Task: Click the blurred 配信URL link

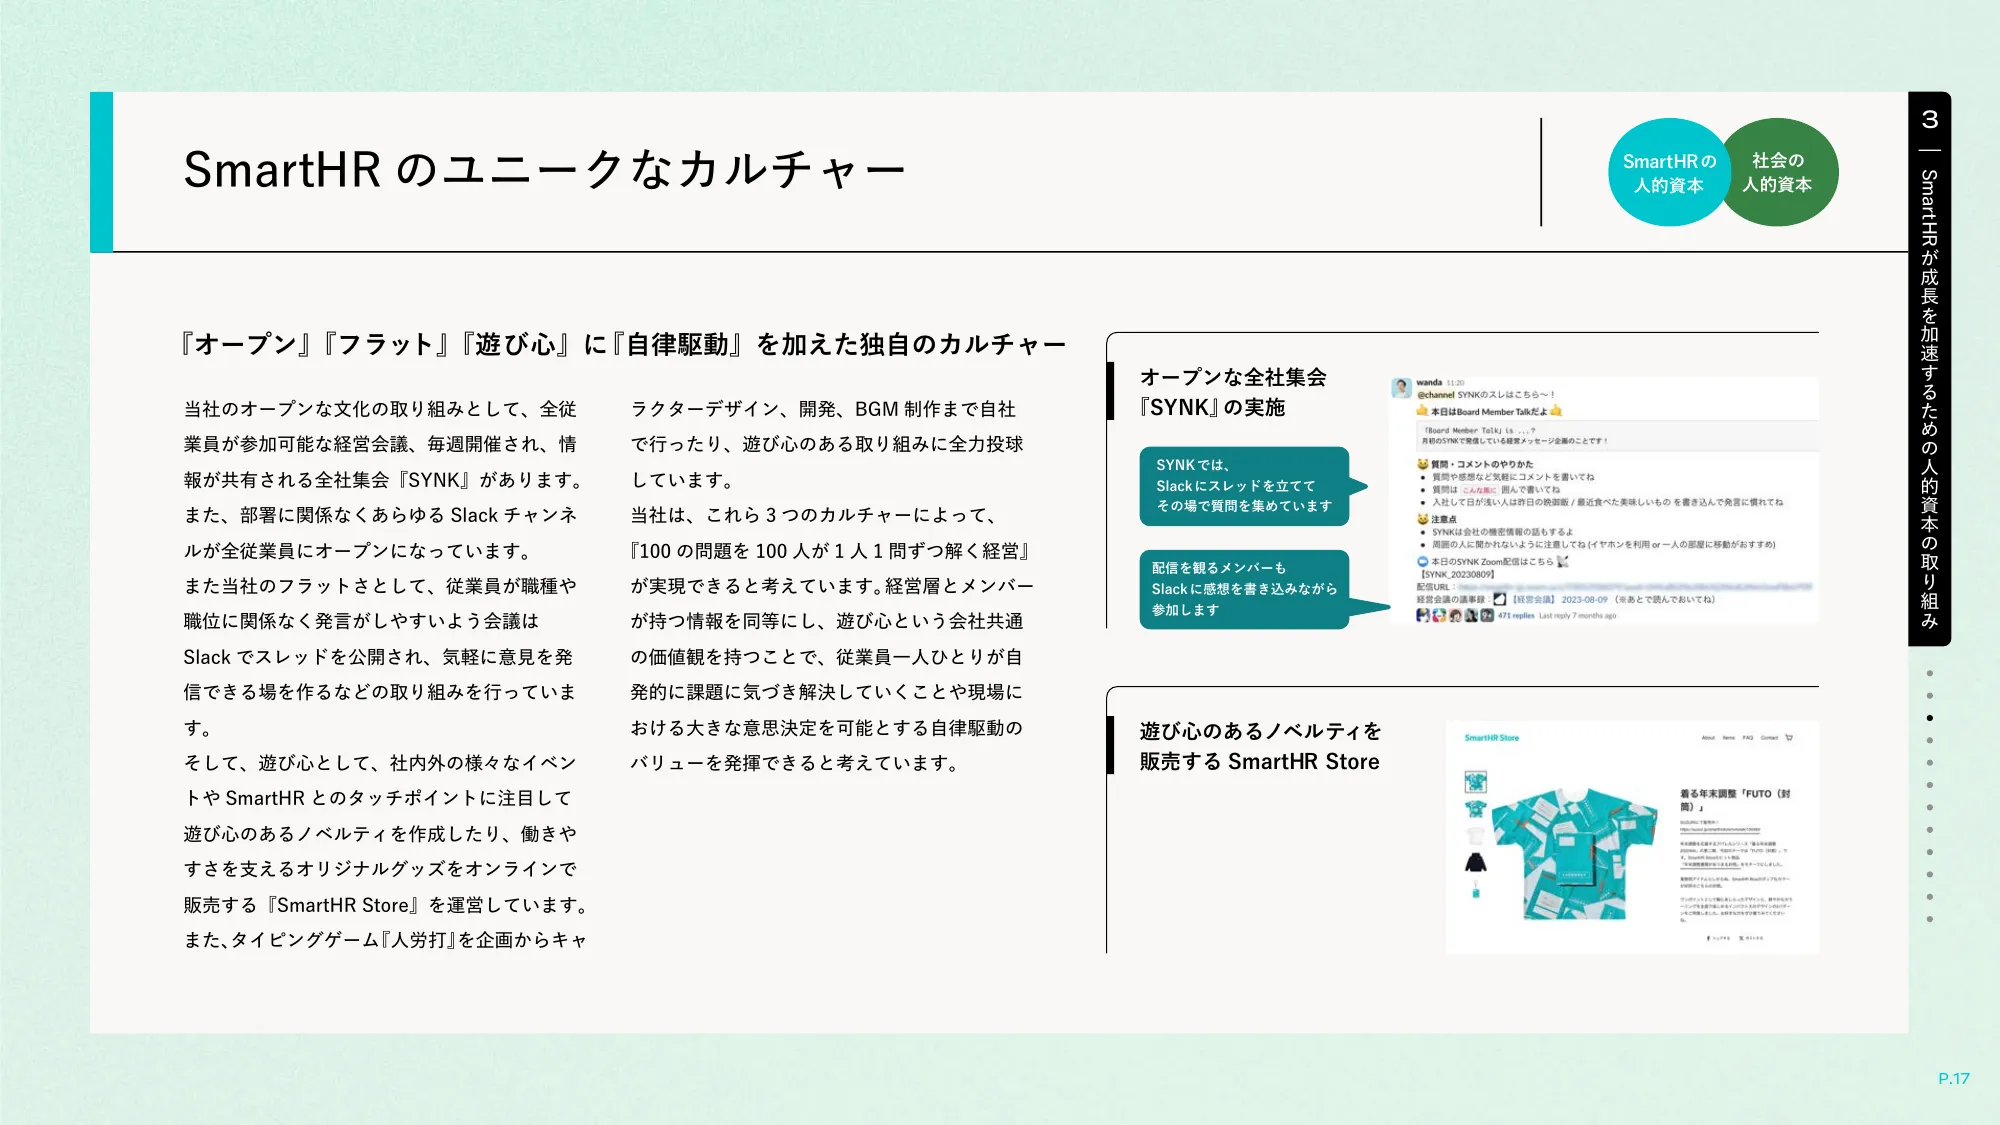Action: click(x=1635, y=587)
